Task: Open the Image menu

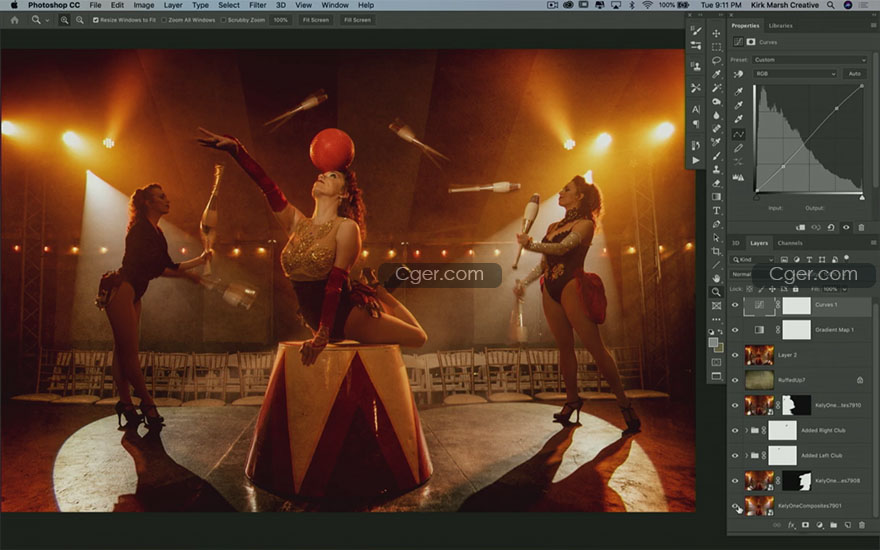Action: 144,5
